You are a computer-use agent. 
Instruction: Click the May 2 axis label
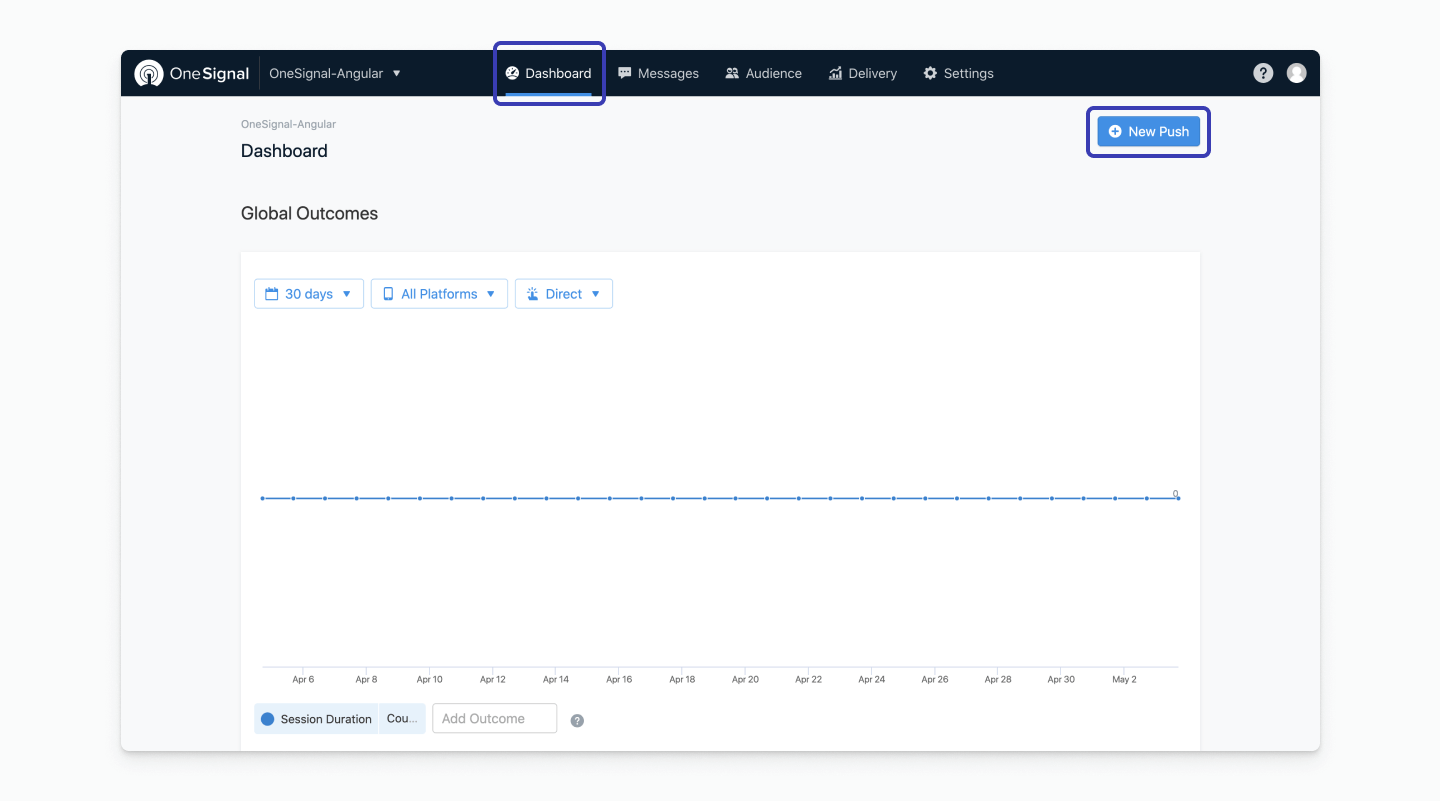click(x=1124, y=679)
